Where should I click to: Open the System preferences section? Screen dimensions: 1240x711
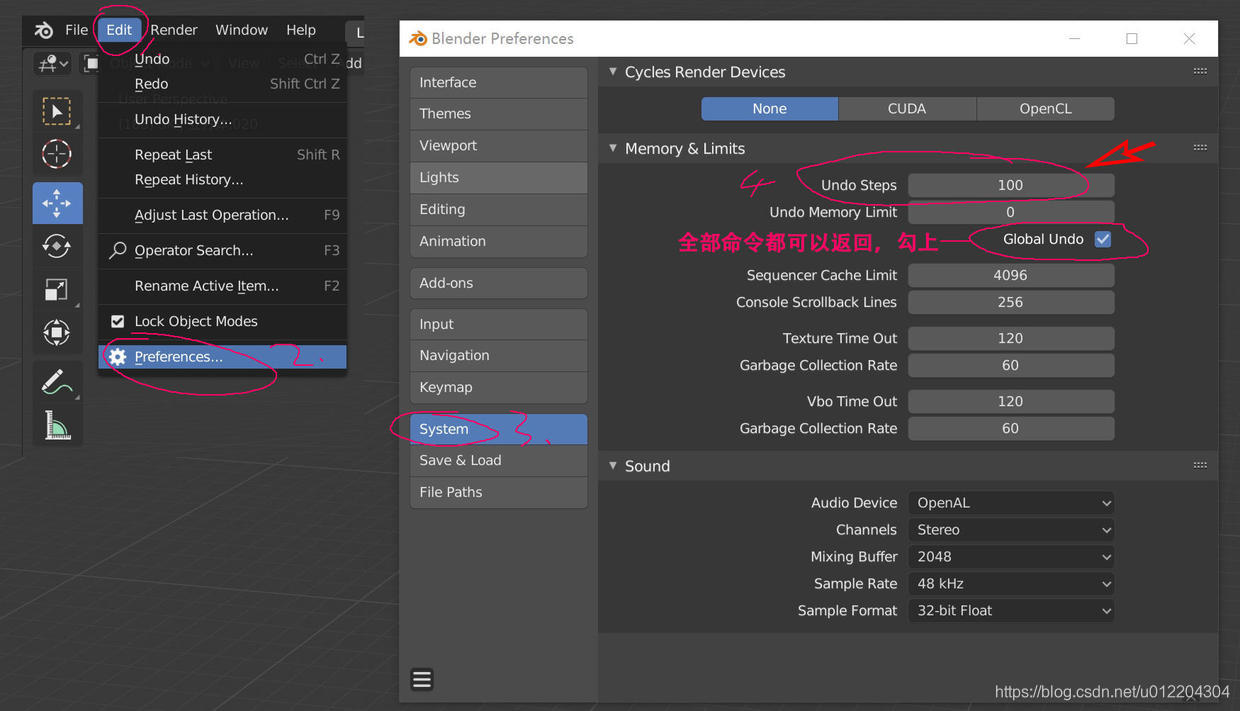pos(499,429)
